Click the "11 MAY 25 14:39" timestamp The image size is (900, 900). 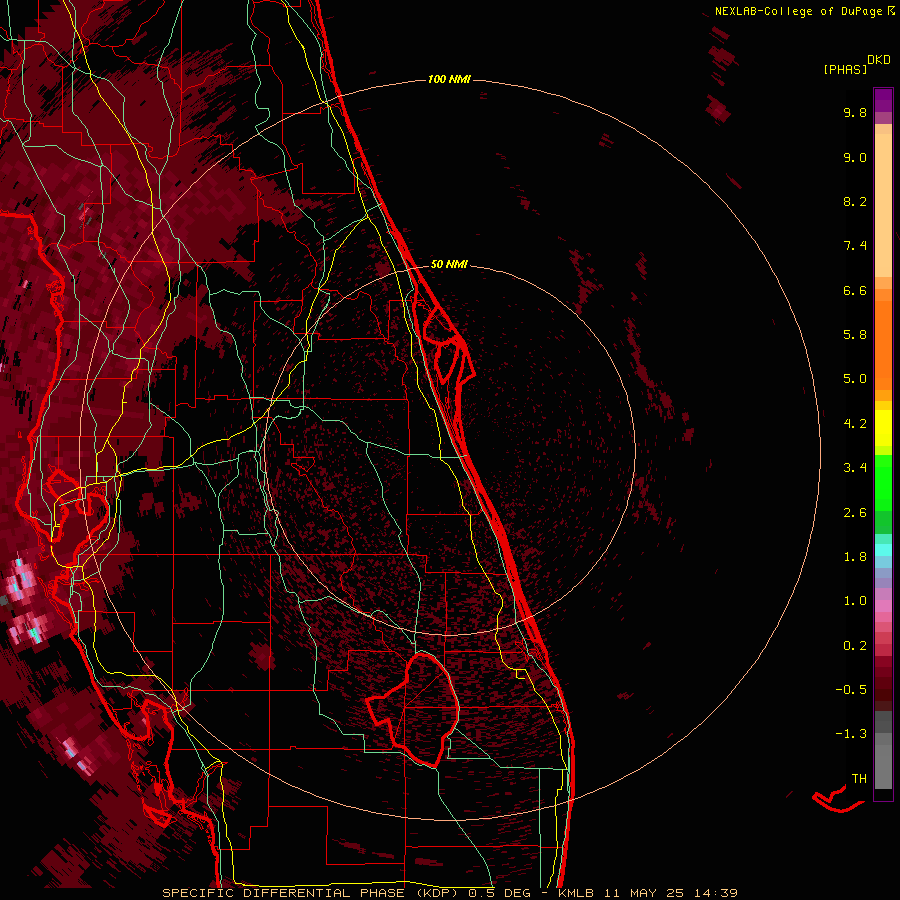click(x=669, y=893)
